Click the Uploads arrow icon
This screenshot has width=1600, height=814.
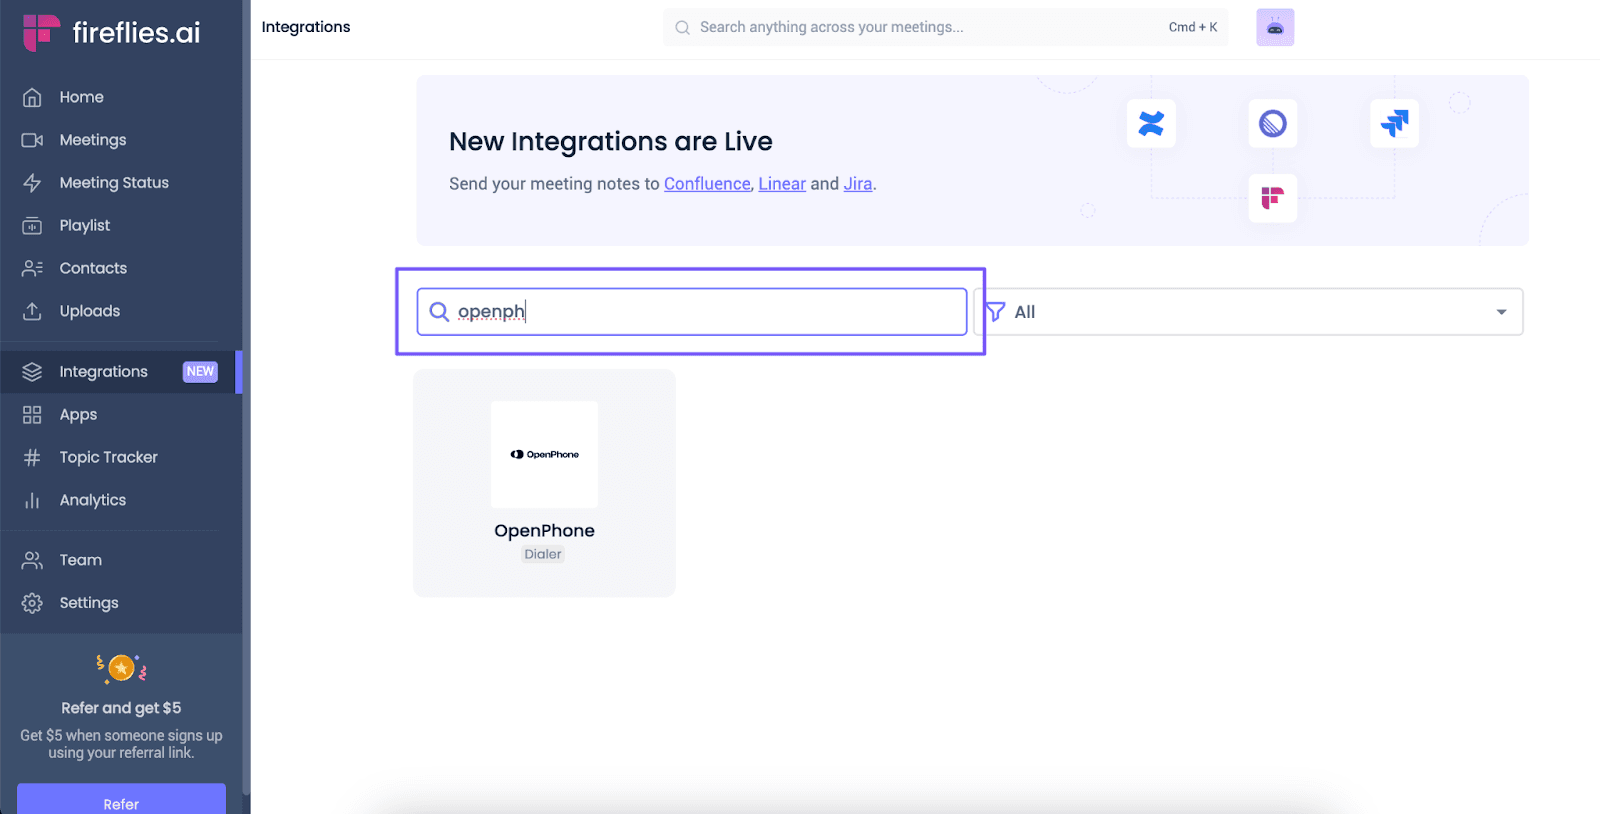[32, 311]
